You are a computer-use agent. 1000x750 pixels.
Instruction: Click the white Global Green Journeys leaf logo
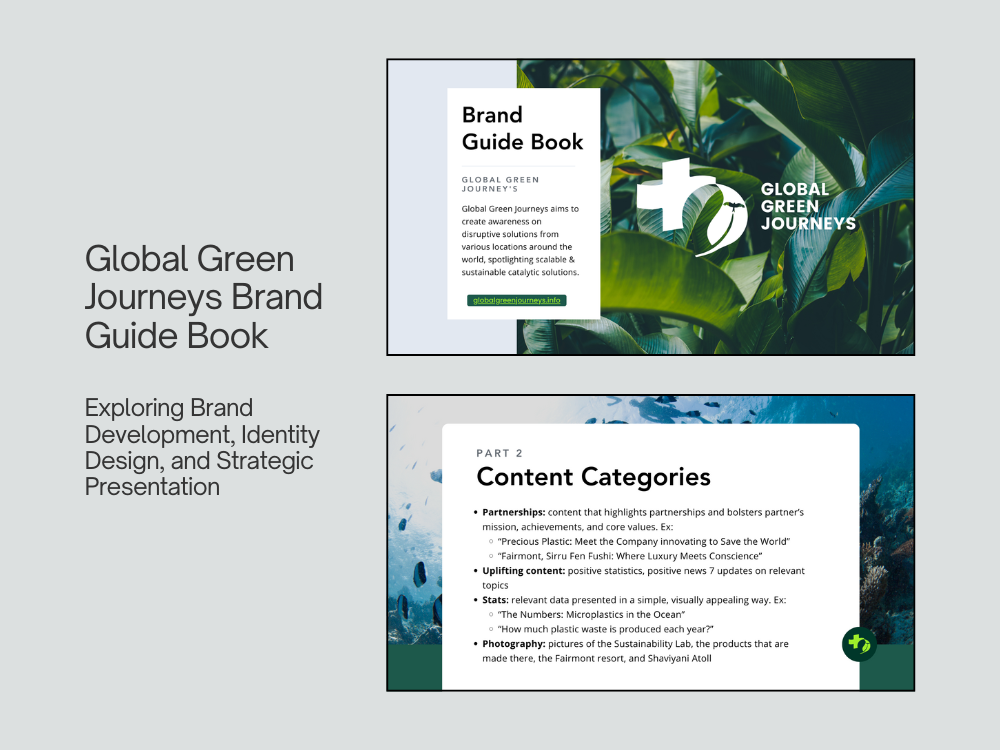[692, 207]
